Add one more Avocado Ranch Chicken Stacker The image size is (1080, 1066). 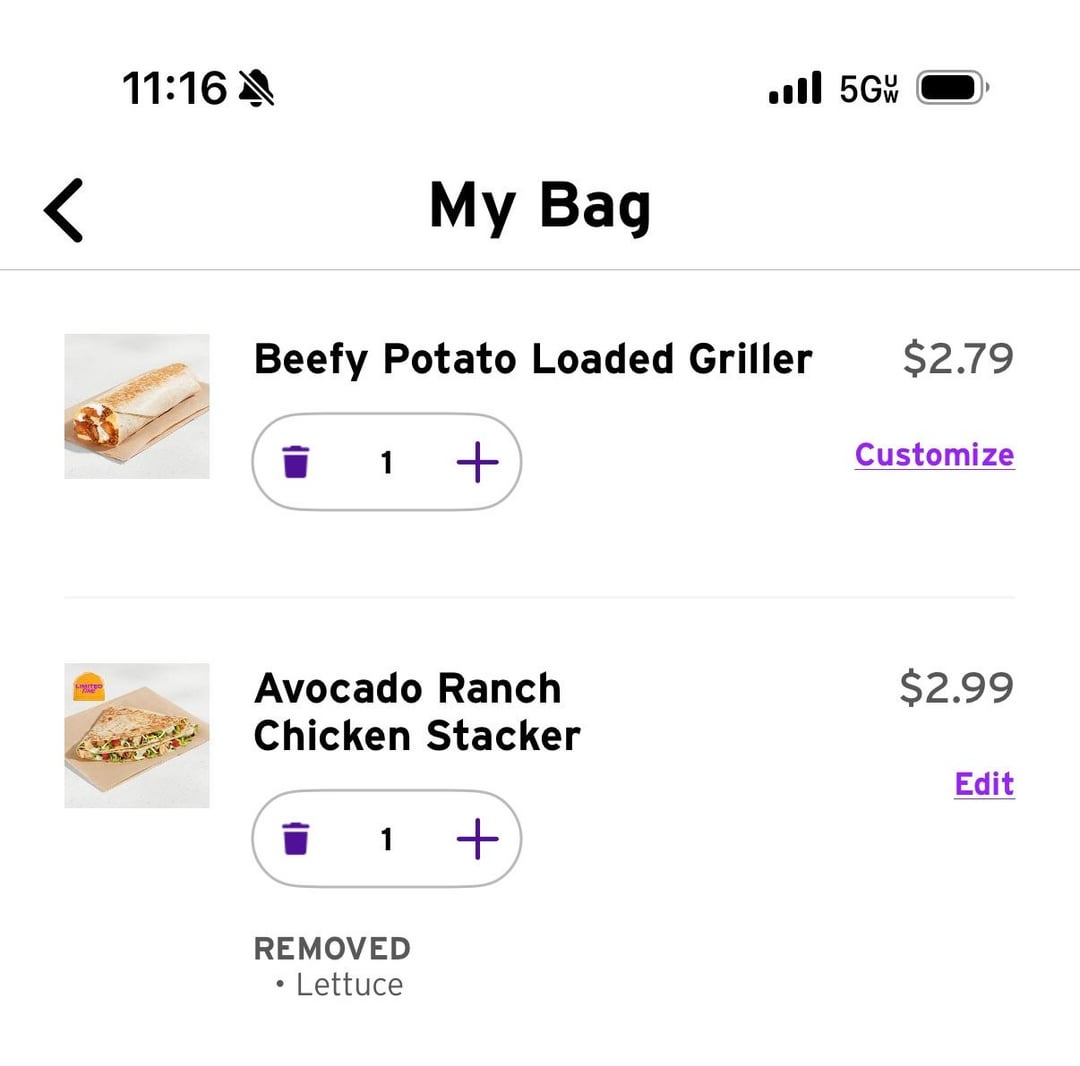[477, 839]
